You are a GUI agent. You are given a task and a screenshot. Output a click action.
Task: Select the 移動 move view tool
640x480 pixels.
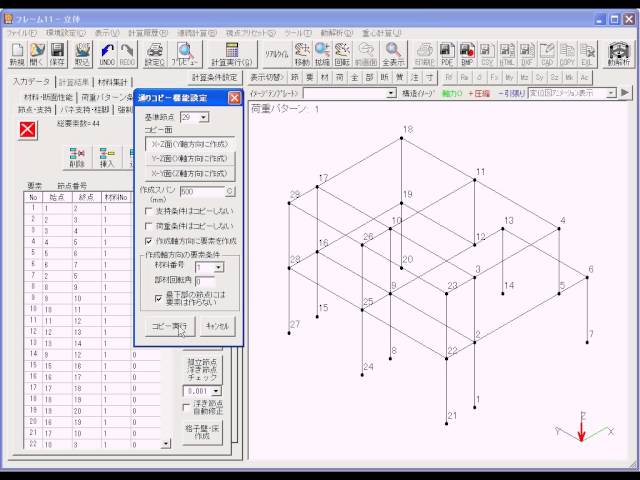[302, 54]
